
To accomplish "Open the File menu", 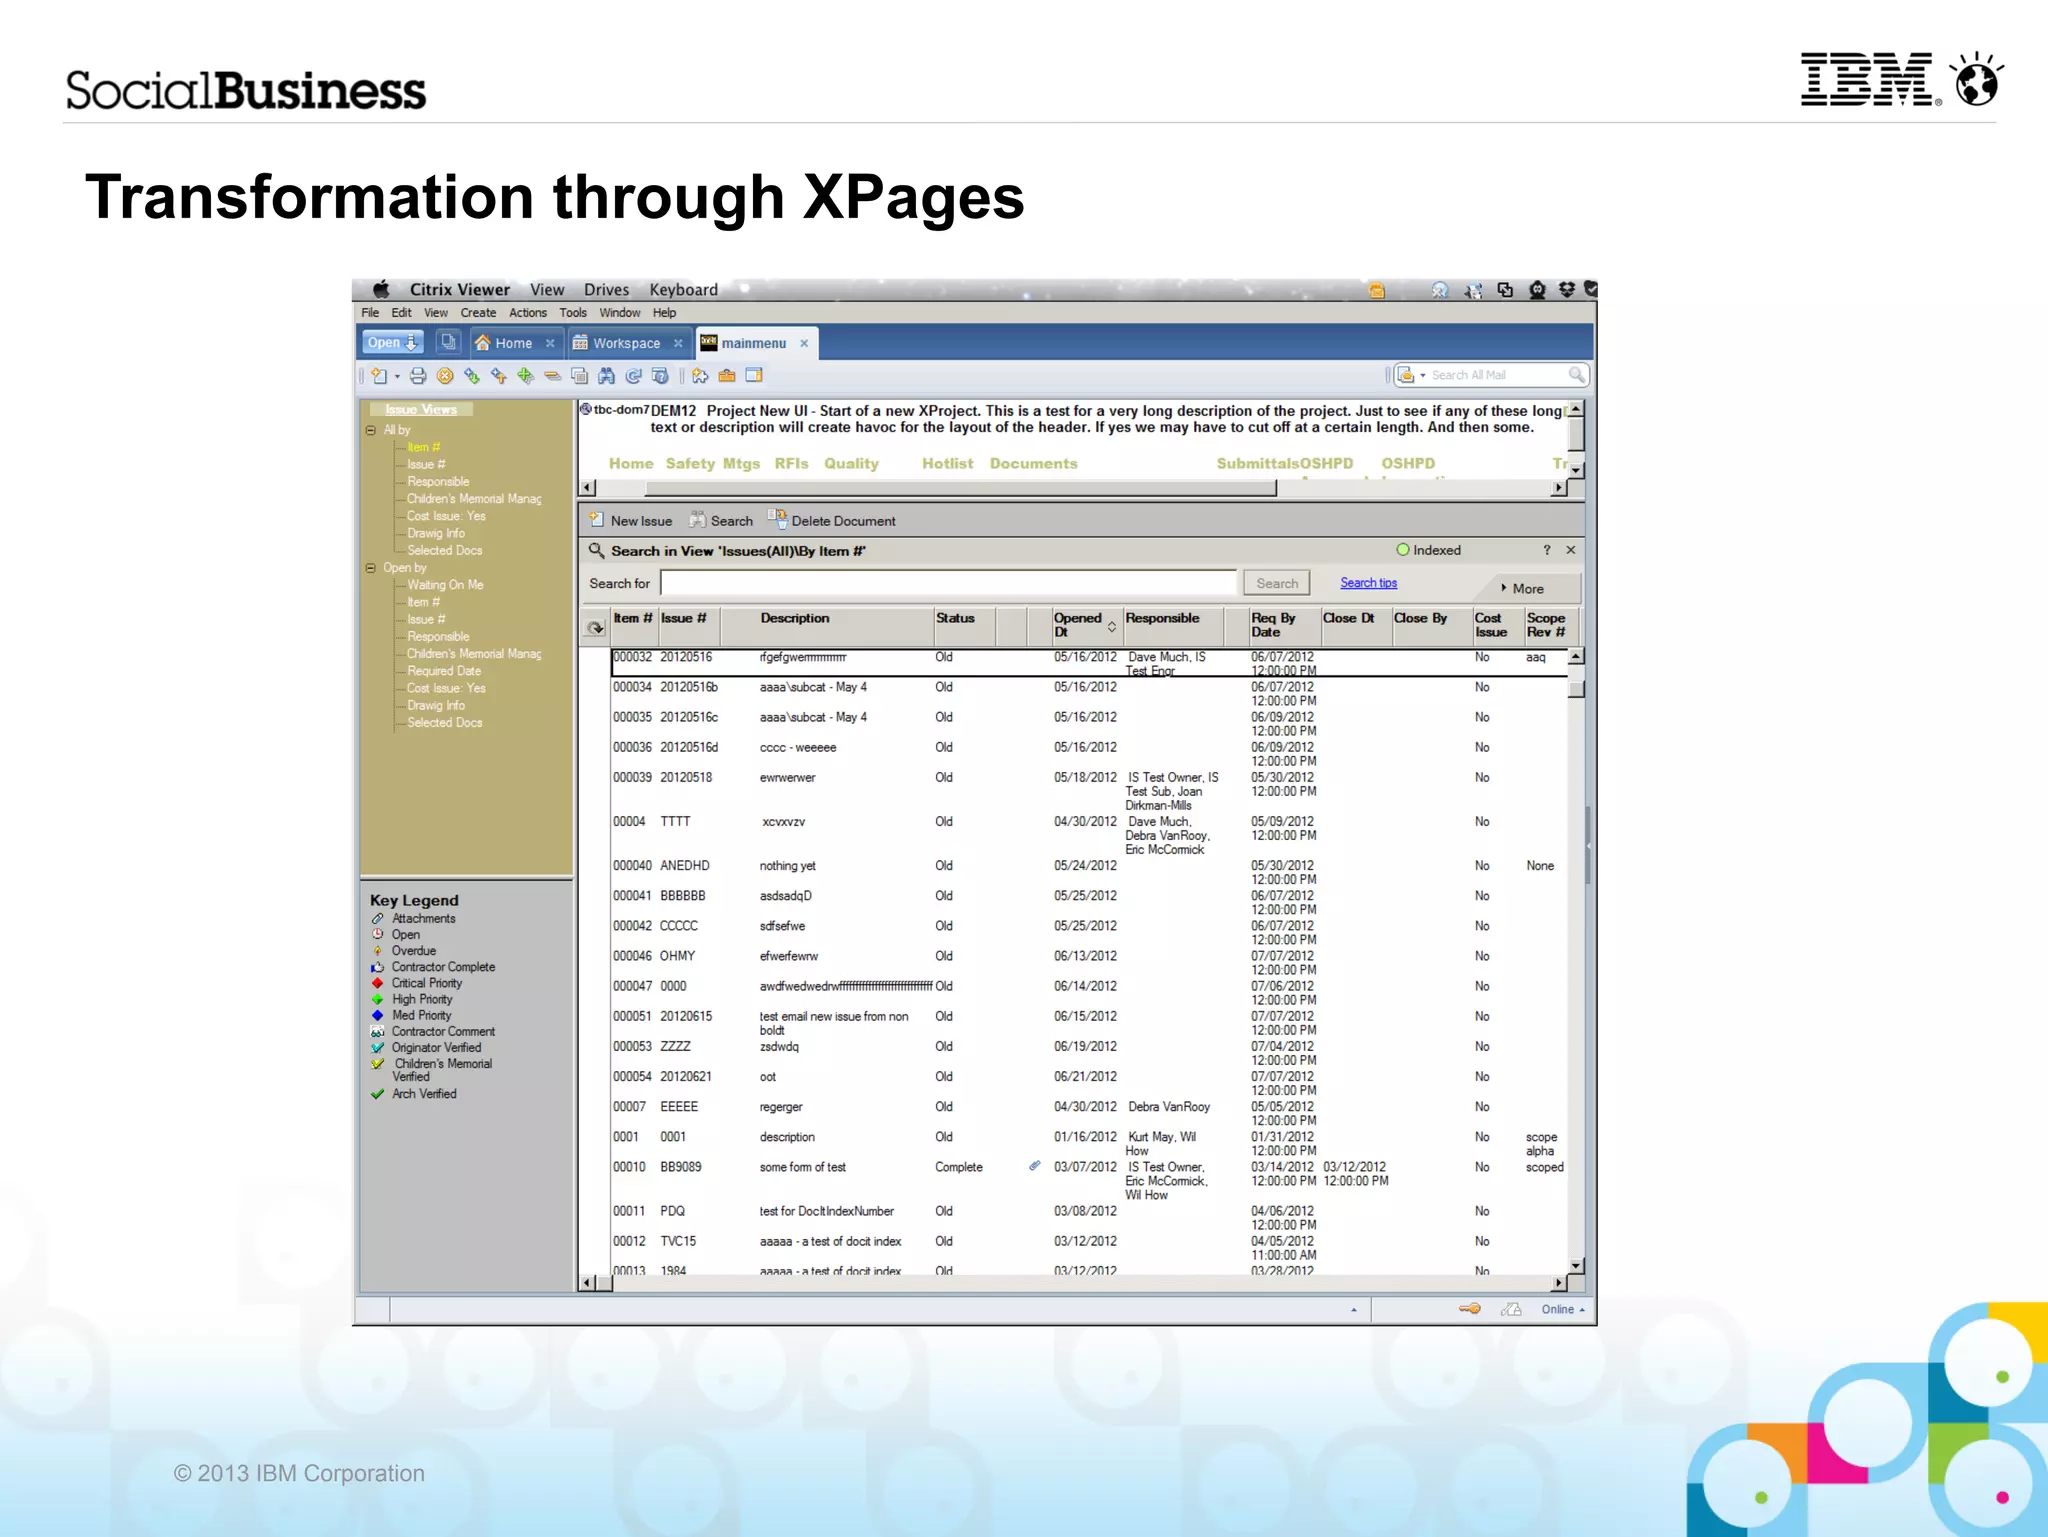I will [370, 313].
